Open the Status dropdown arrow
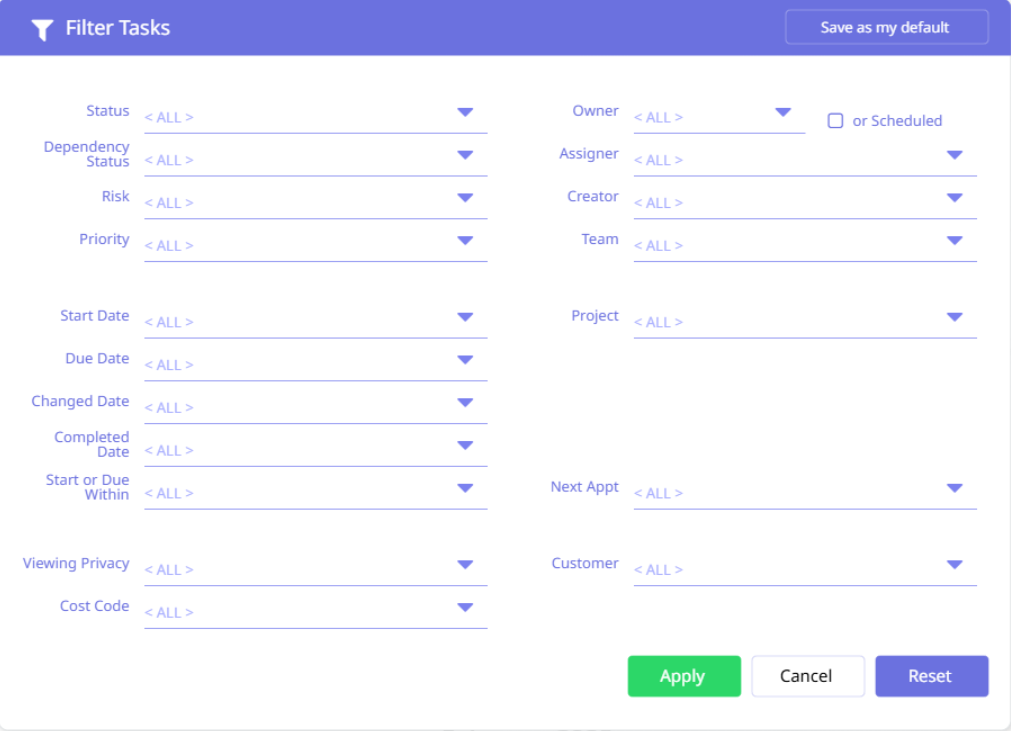1011x731 pixels. [465, 112]
